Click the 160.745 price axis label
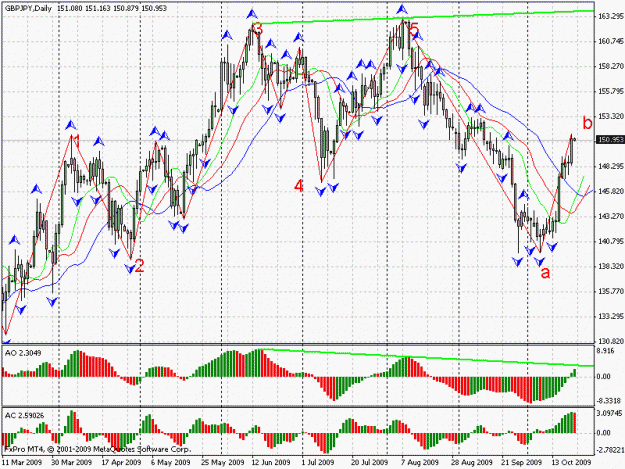The height and width of the screenshot is (469, 625). [x=610, y=41]
